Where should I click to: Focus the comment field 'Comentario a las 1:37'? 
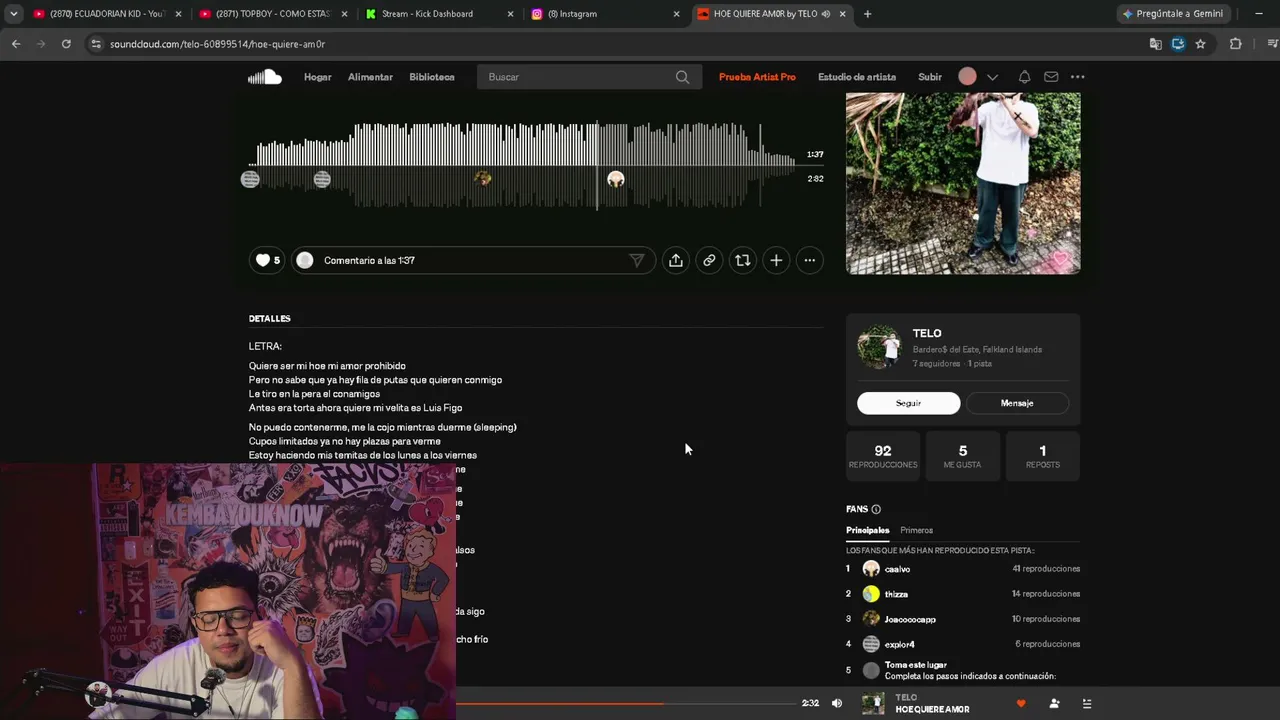(x=473, y=260)
